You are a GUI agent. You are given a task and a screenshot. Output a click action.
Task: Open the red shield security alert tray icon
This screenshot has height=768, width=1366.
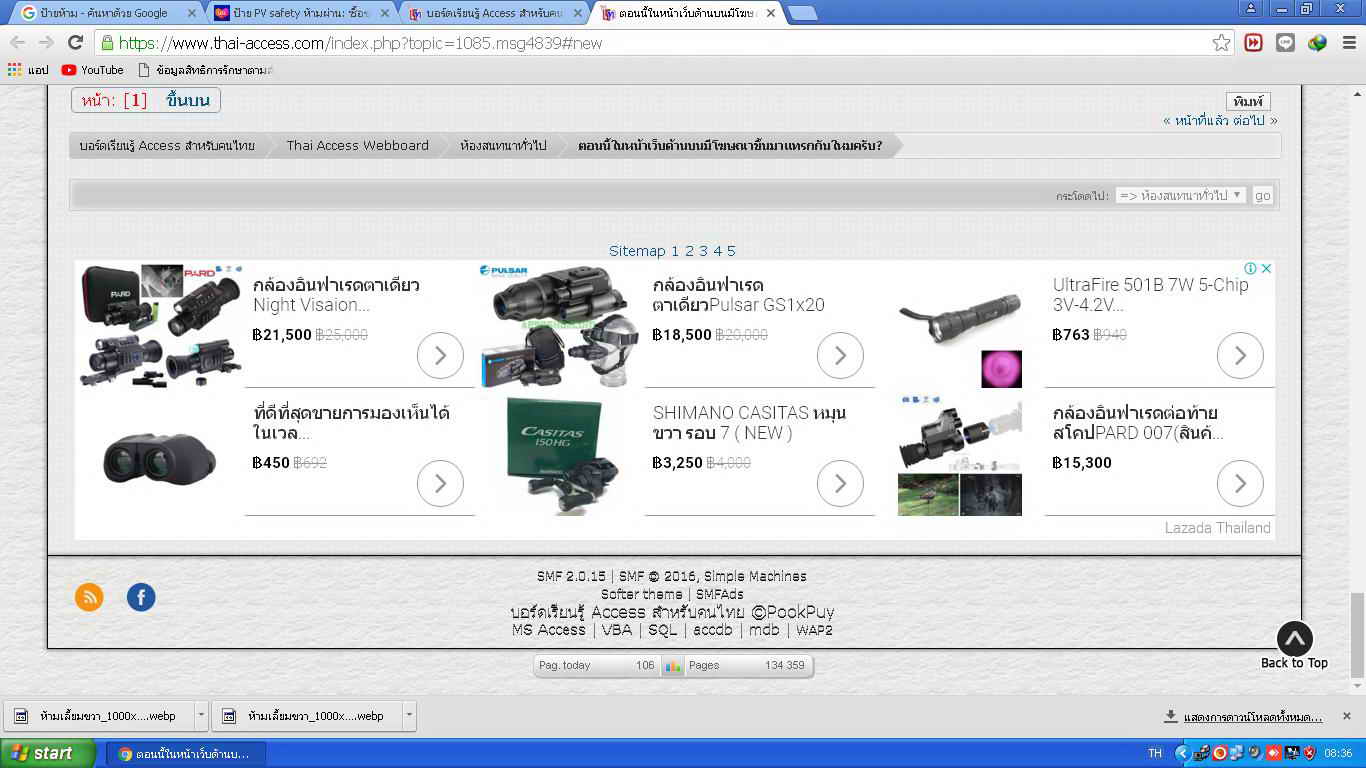coord(1309,753)
